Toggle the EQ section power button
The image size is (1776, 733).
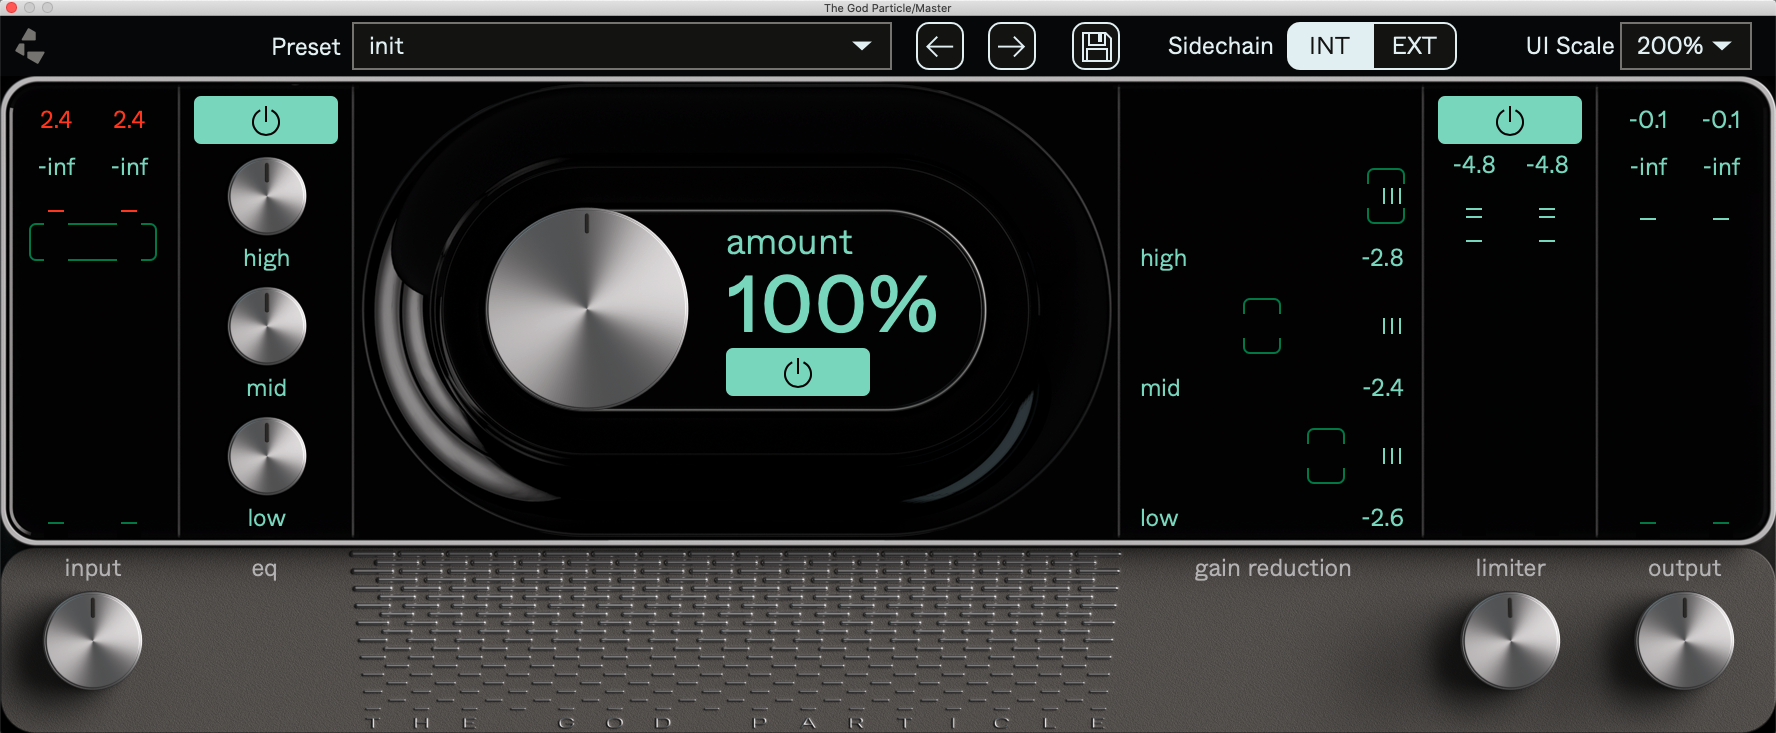(x=266, y=120)
